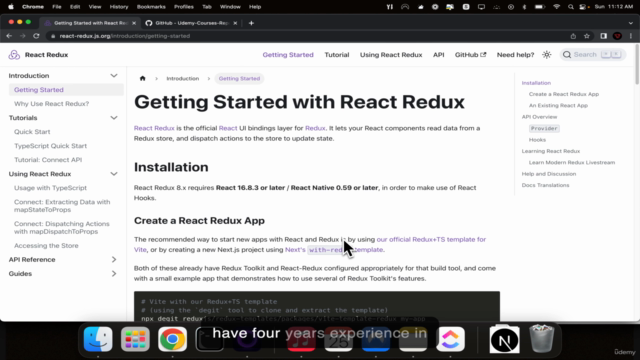
Task: Open Accessing the Store page
Action: click(x=46, y=246)
